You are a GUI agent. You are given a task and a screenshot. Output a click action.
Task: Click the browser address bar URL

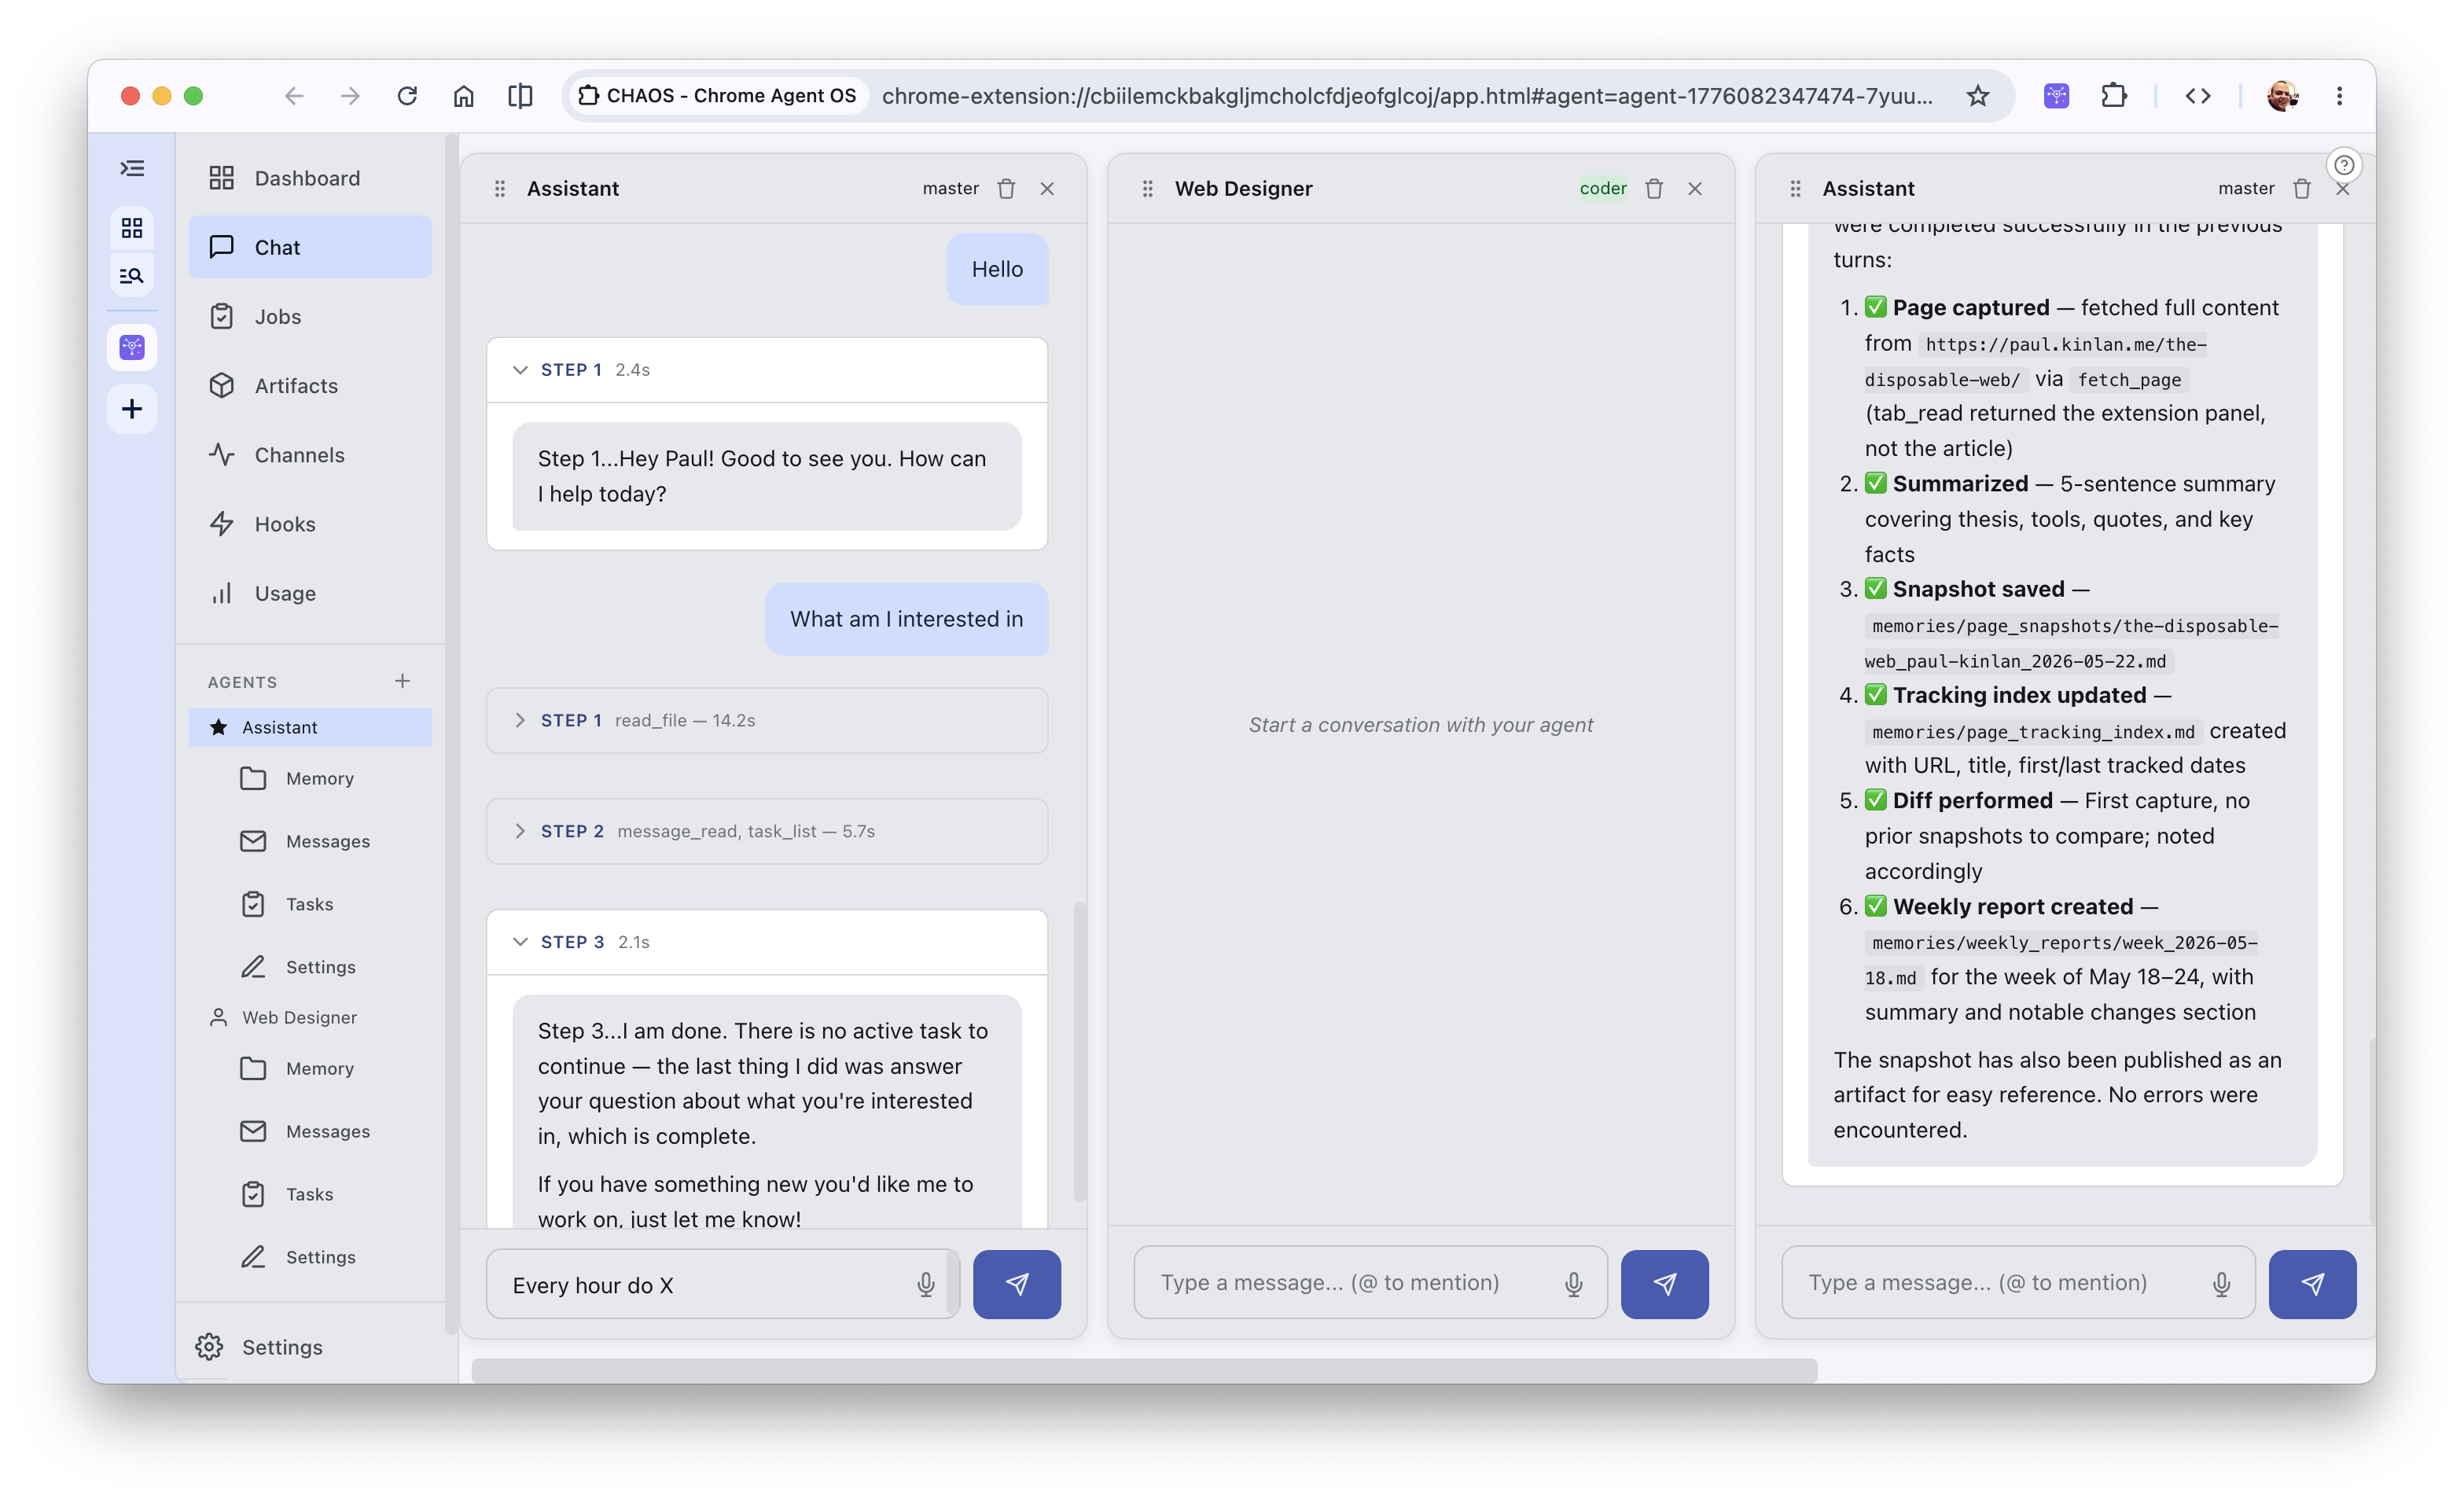(x=1407, y=96)
